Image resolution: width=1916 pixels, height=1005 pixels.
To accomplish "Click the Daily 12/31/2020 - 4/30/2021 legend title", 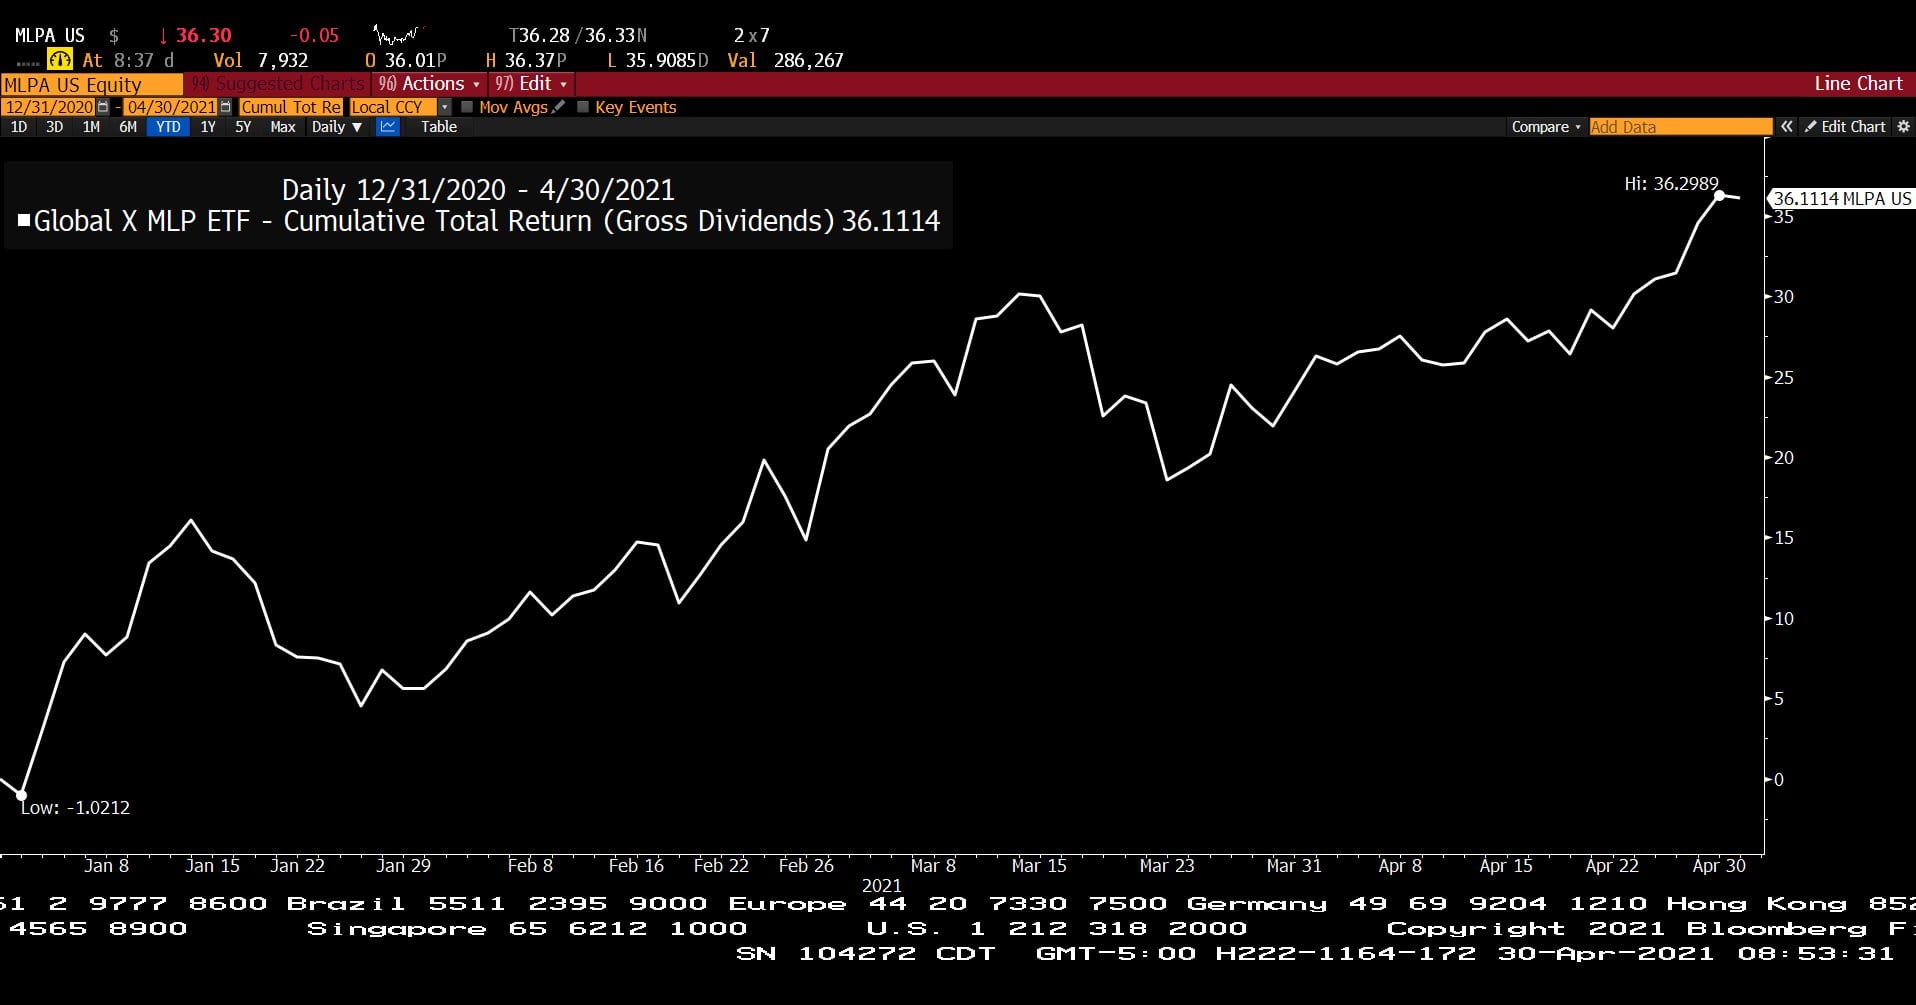I will pos(478,190).
